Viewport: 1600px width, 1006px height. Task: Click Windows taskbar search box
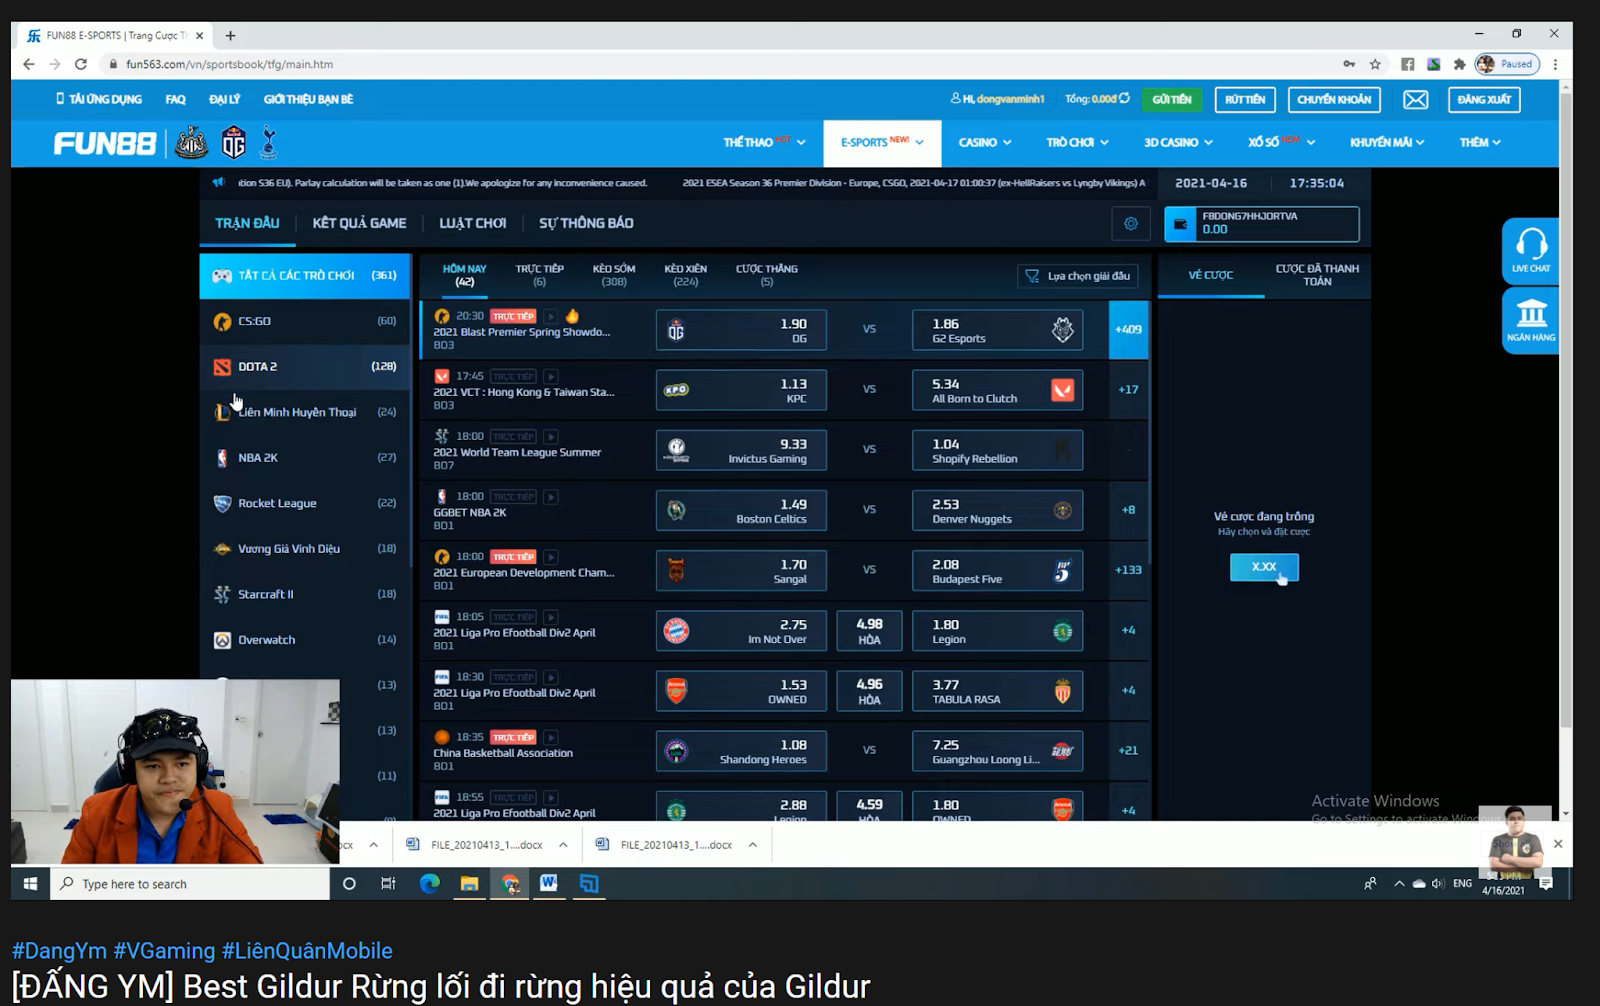190,884
